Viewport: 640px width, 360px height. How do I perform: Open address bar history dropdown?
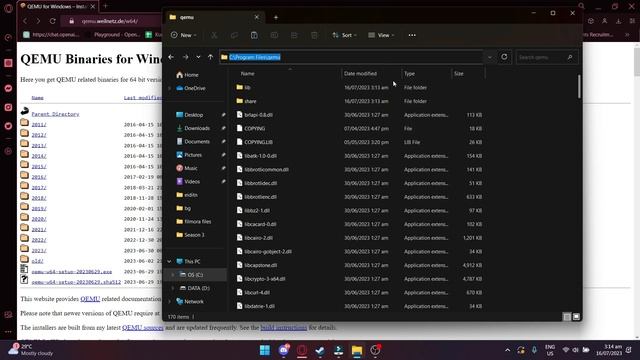(489, 57)
